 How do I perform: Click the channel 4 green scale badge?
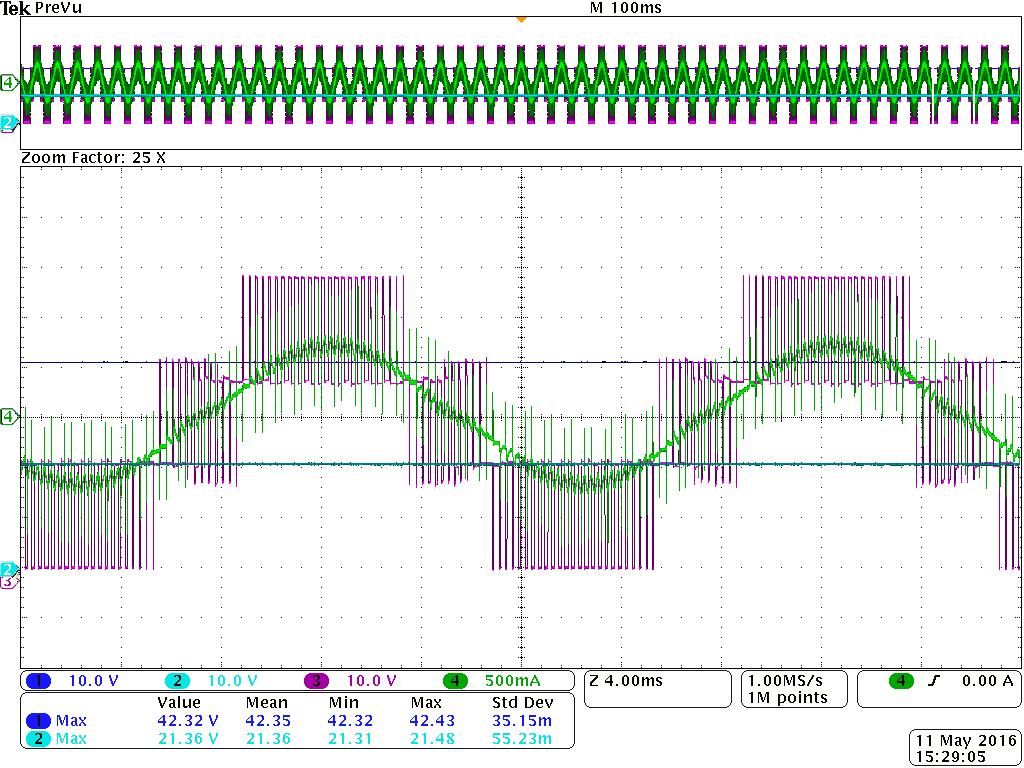[455, 681]
